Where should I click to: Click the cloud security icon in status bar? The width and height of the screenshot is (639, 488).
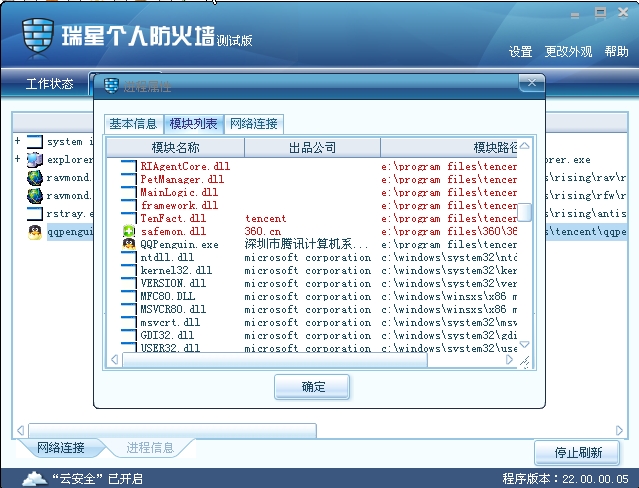pyautogui.click(x=35, y=478)
